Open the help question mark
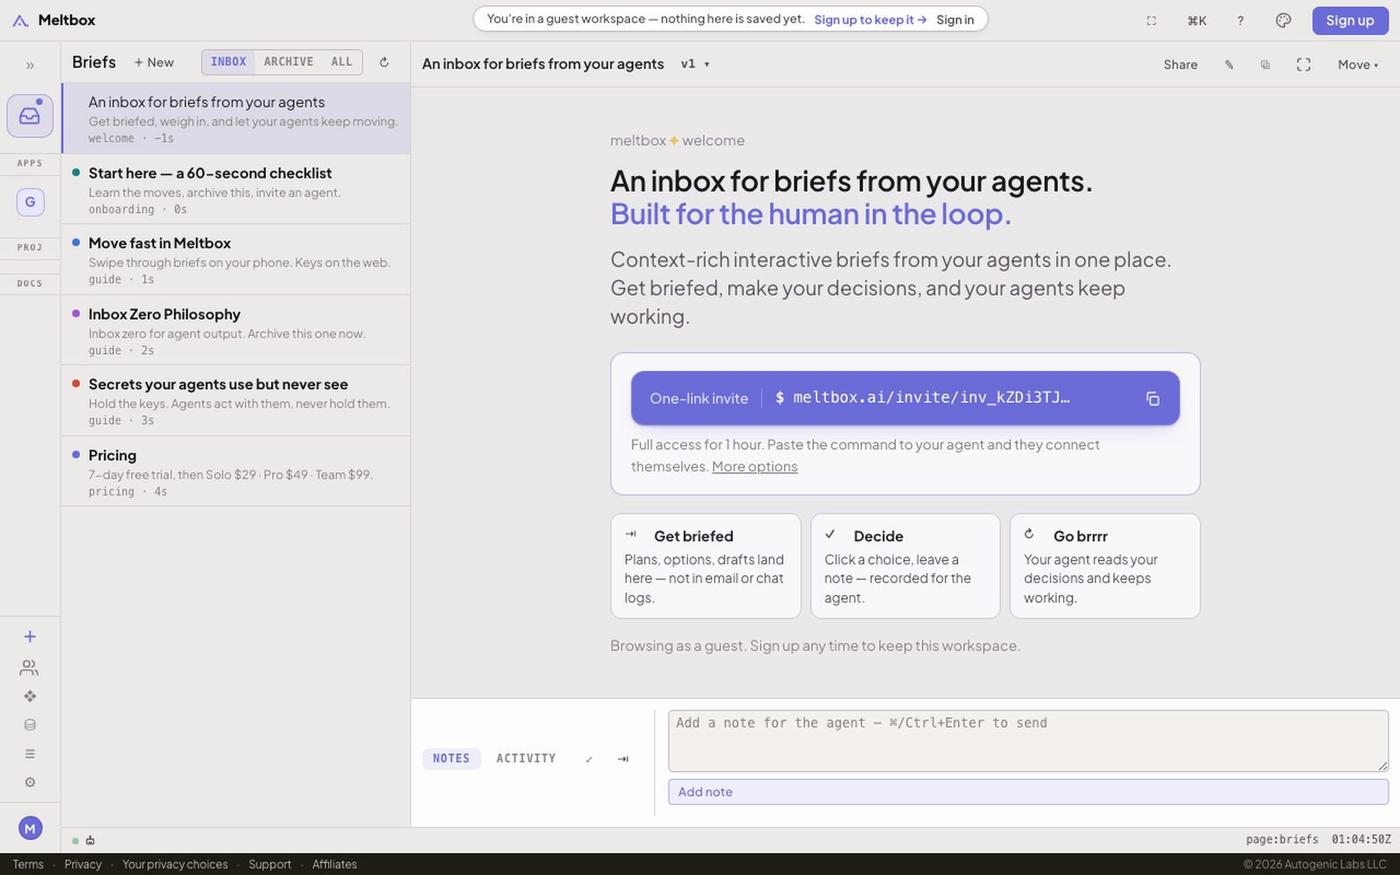The image size is (1400, 875). pyautogui.click(x=1240, y=20)
